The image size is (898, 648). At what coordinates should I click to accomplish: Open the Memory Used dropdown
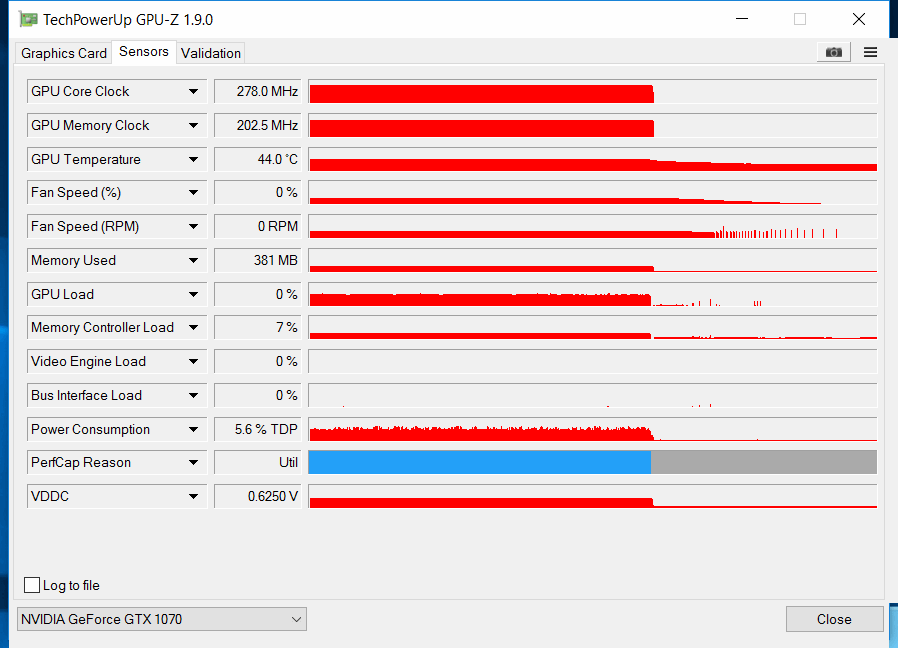[x=194, y=260]
